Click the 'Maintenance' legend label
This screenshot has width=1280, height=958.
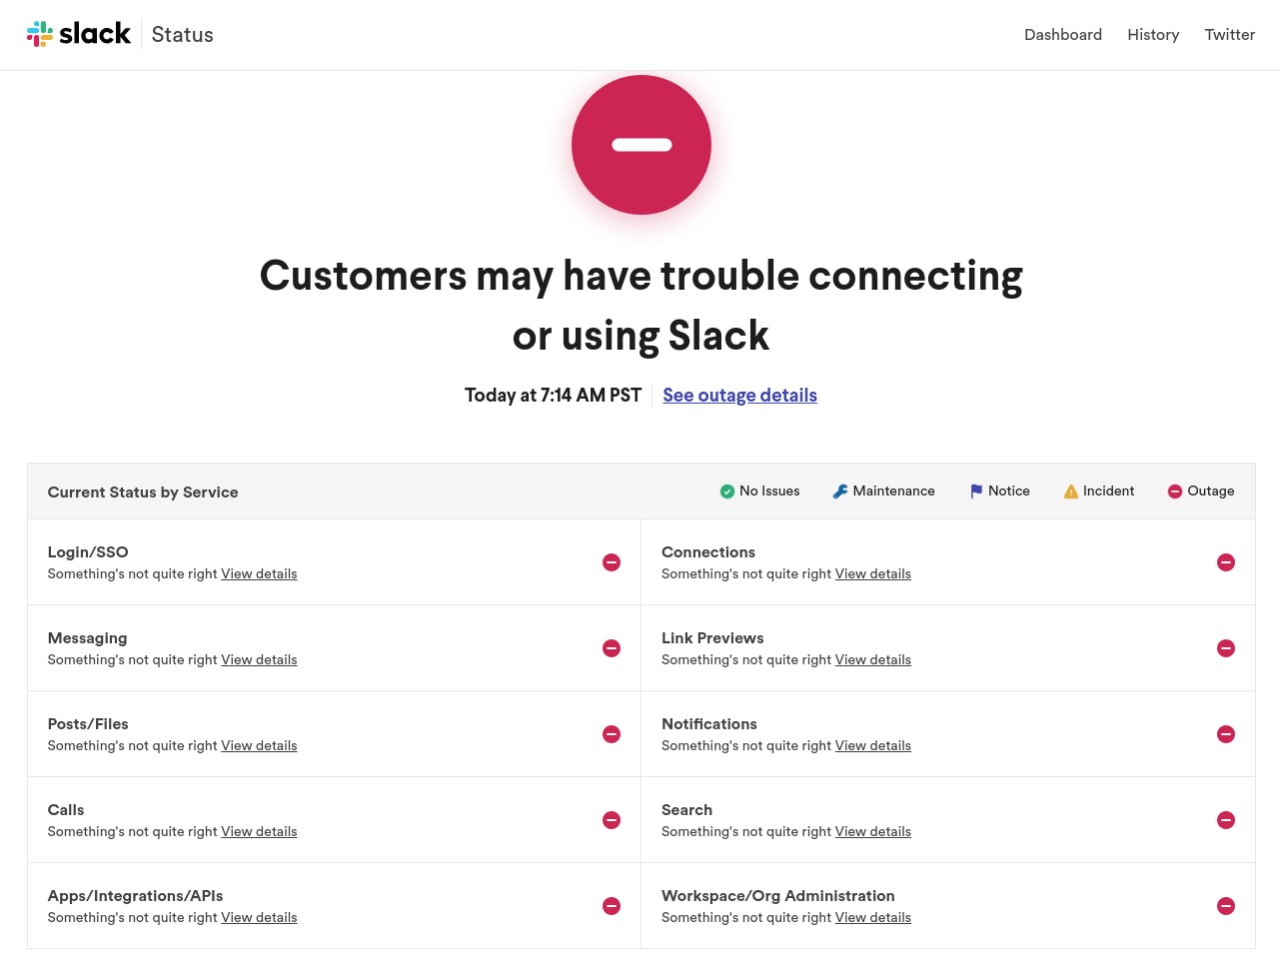pos(894,491)
